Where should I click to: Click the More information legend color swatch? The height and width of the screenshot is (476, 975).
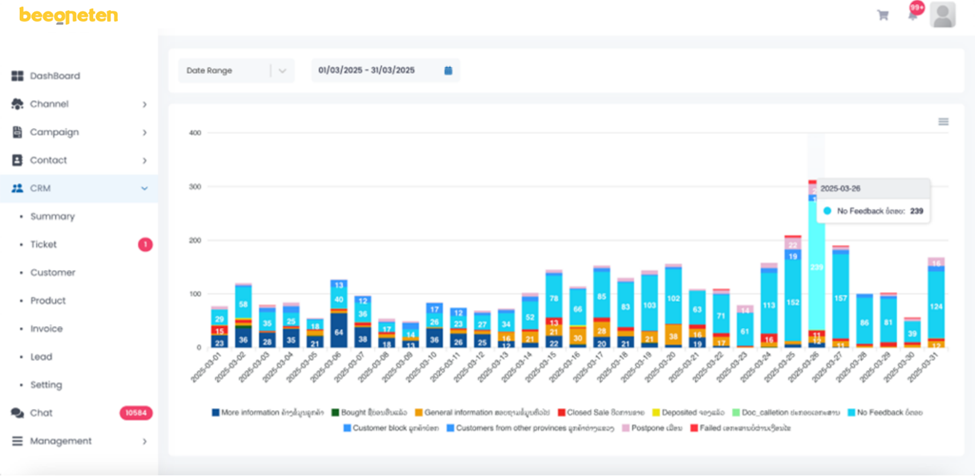(x=215, y=412)
